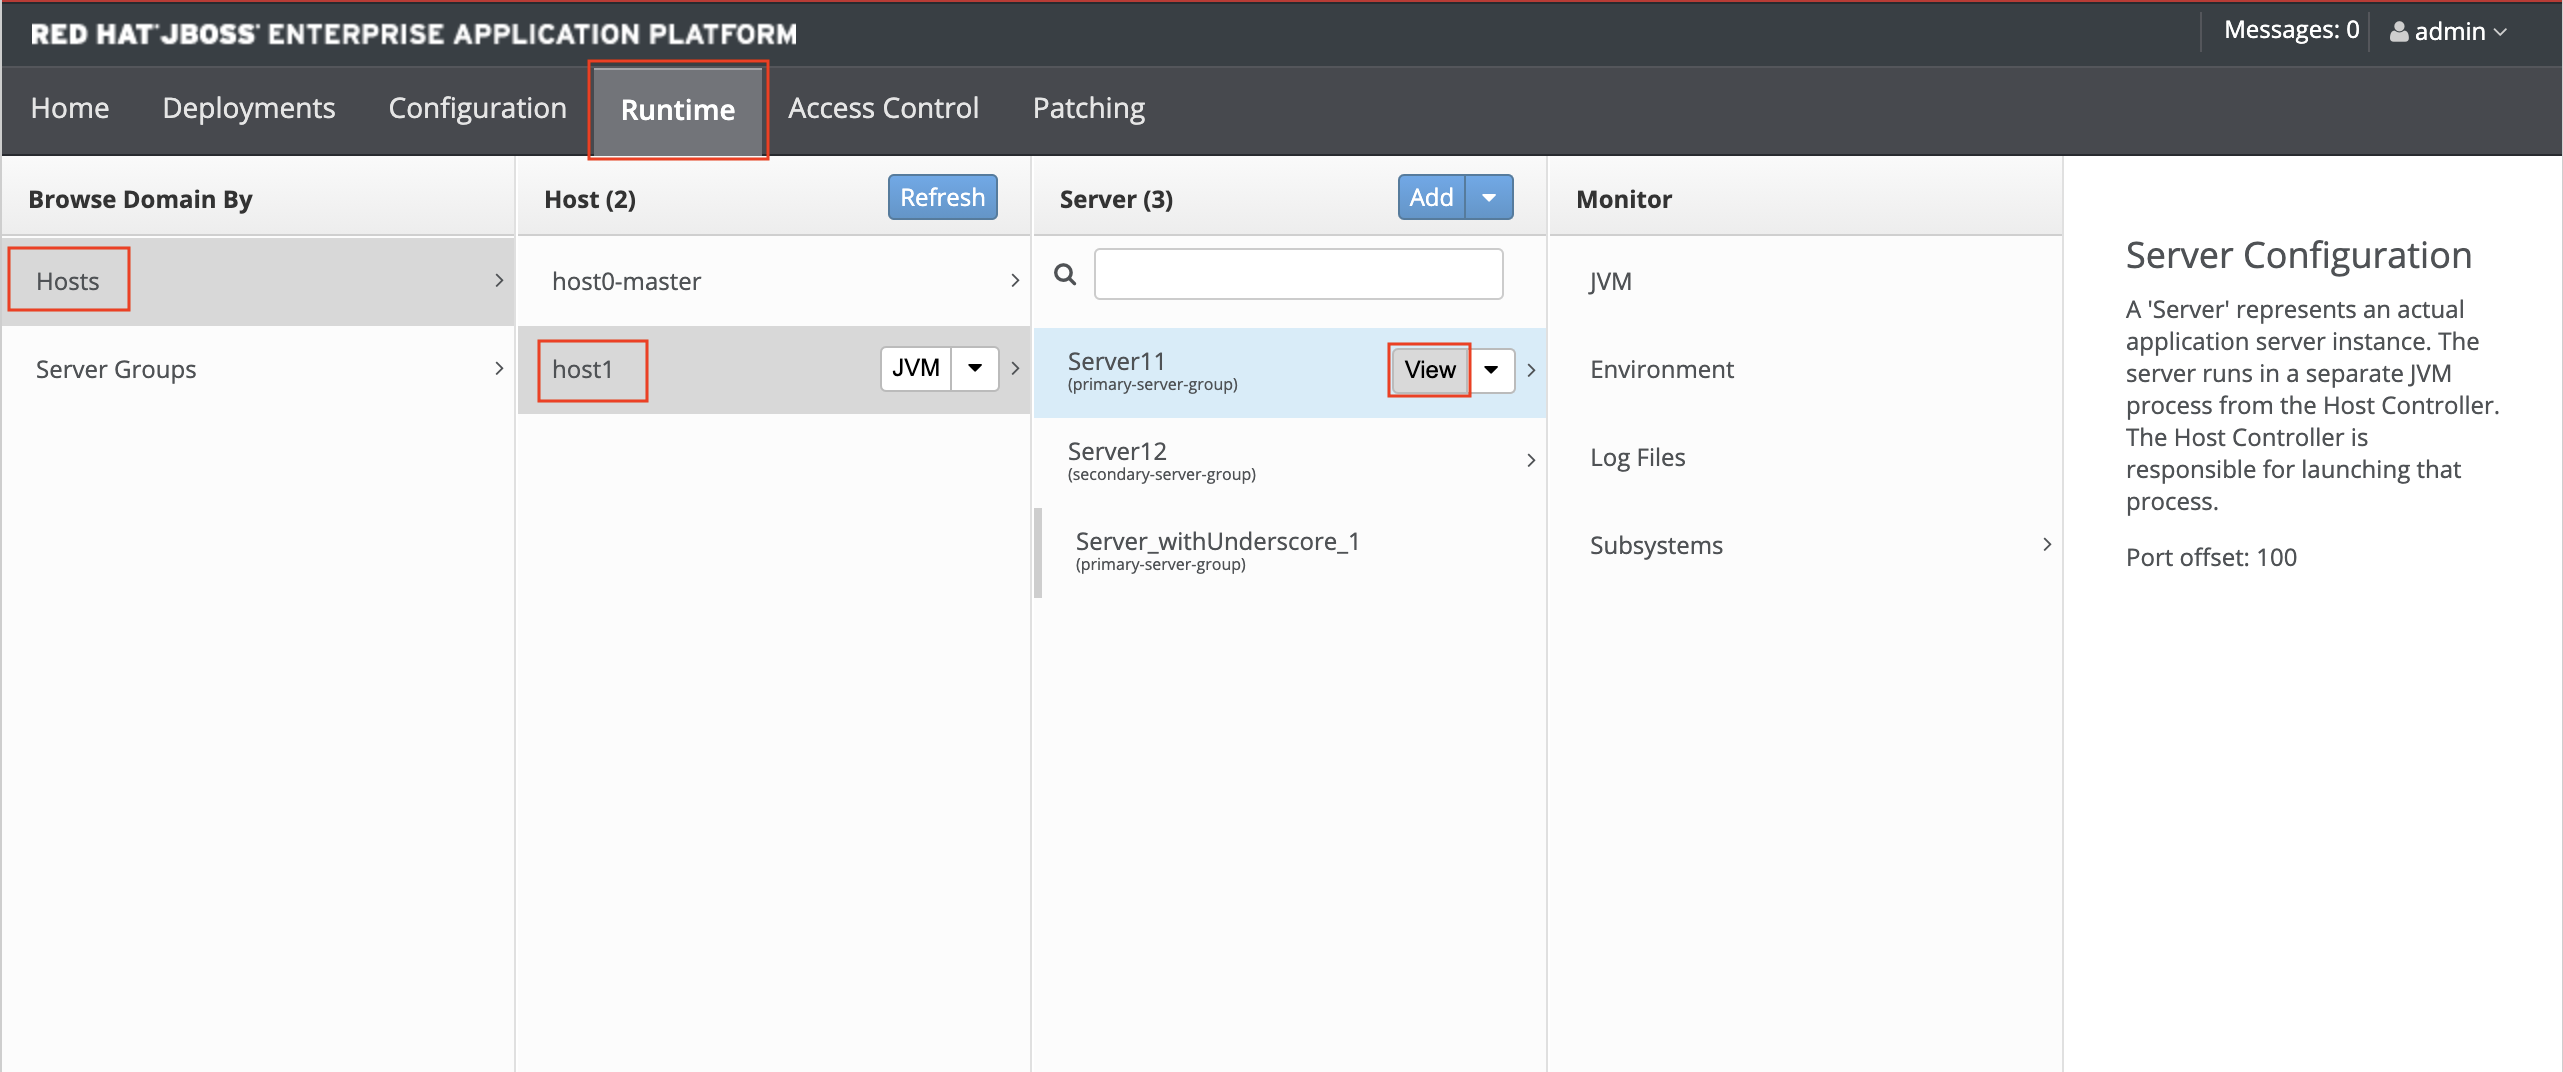The image size is (2563, 1072).
Task: Select Hosts in Browse Domain By
Action: point(258,281)
